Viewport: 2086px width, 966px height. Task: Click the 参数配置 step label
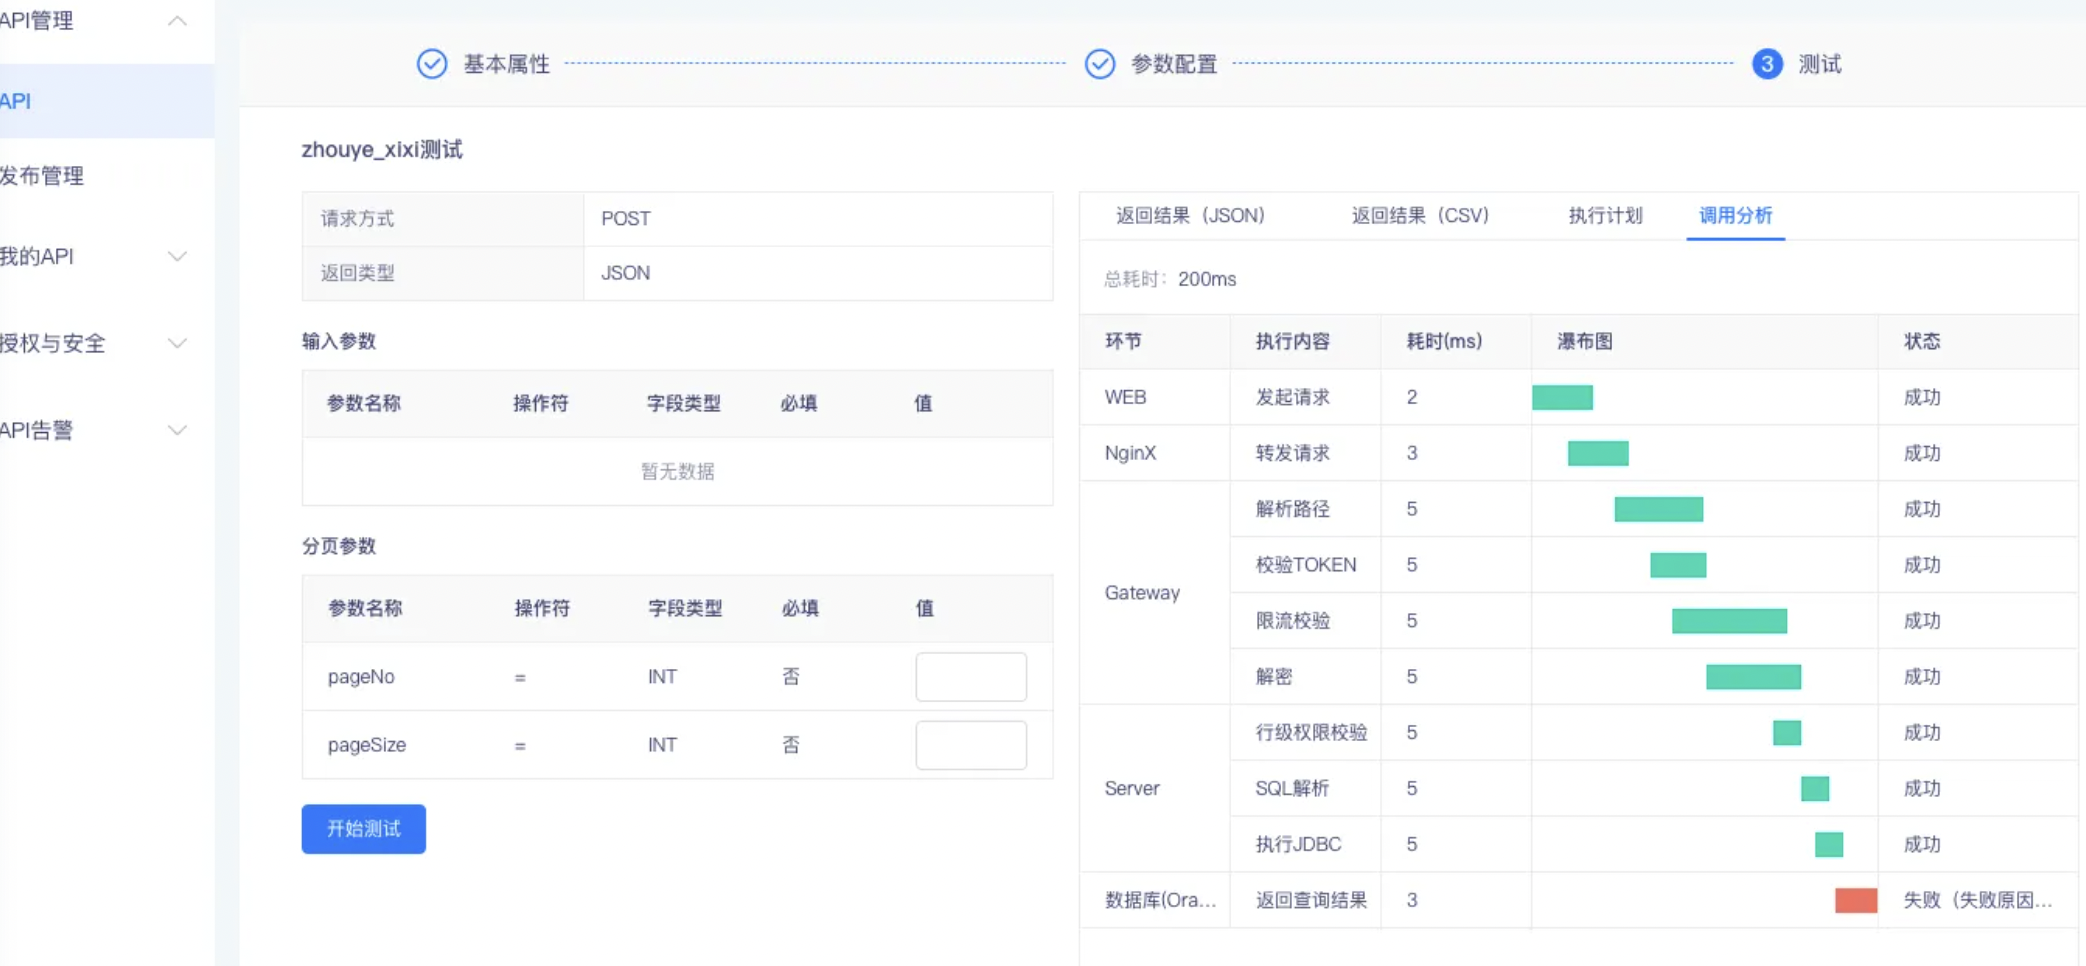(1174, 64)
